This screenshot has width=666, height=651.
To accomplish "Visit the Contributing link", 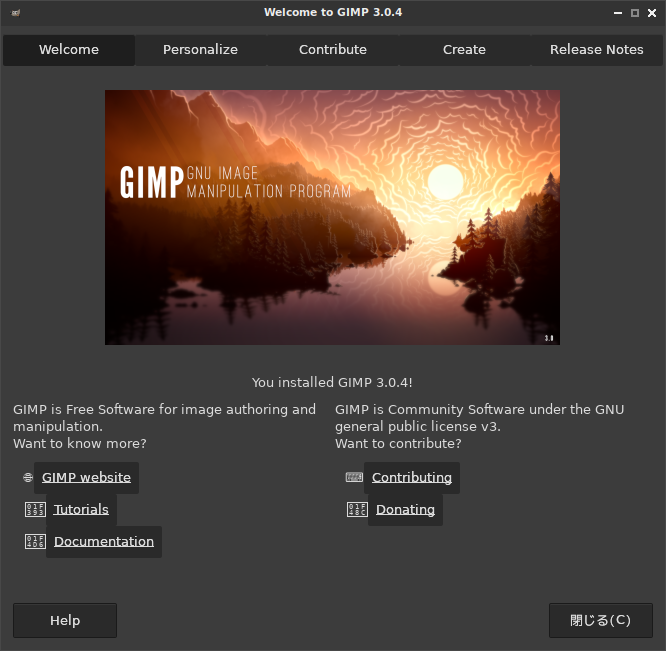I will 412,478.
